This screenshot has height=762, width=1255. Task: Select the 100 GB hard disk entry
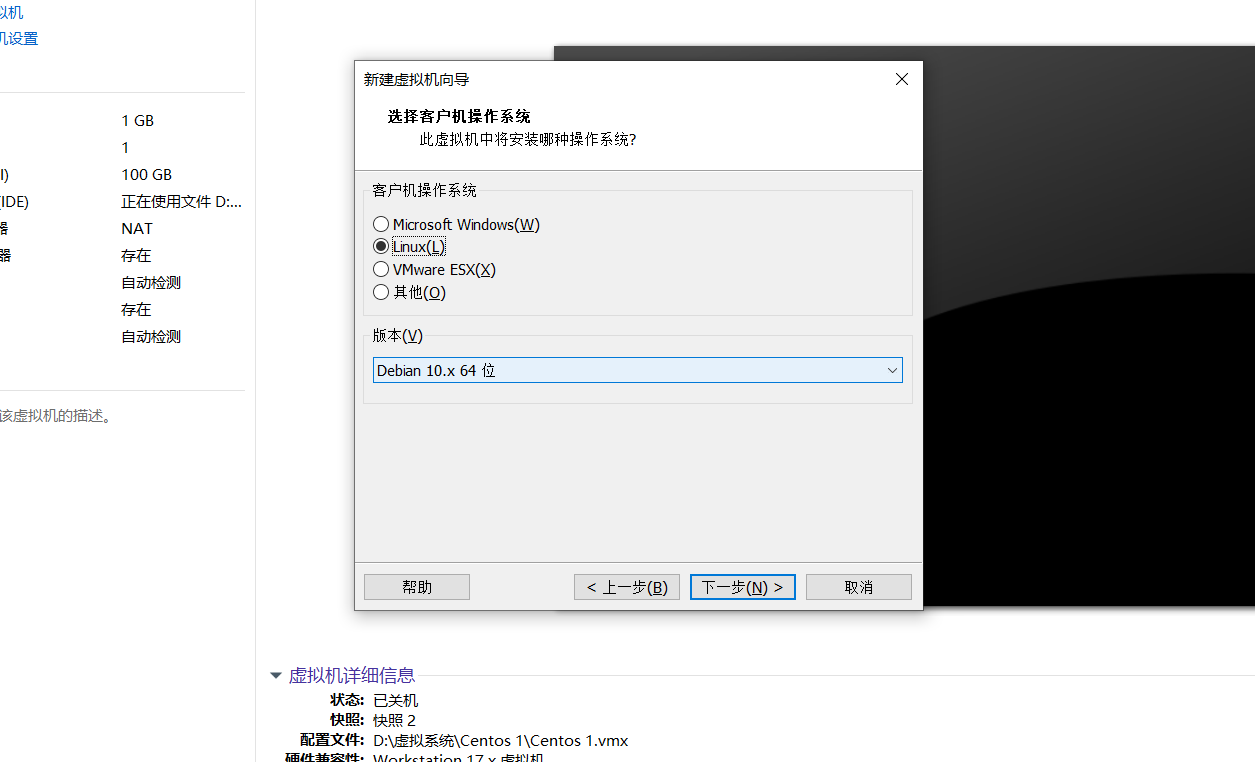coord(146,174)
